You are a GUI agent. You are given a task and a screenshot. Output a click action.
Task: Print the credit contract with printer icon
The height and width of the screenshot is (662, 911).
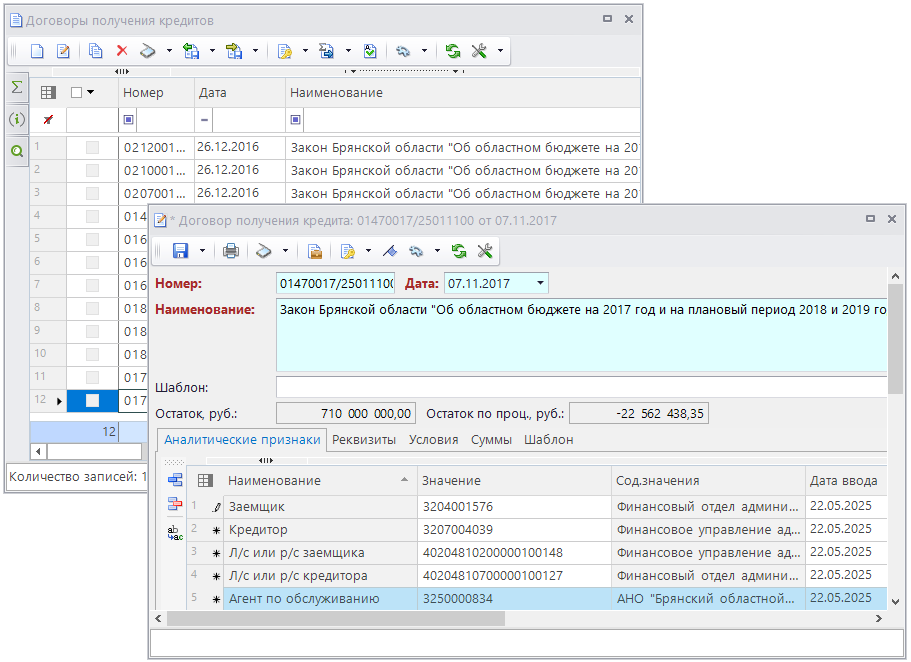tap(231, 251)
